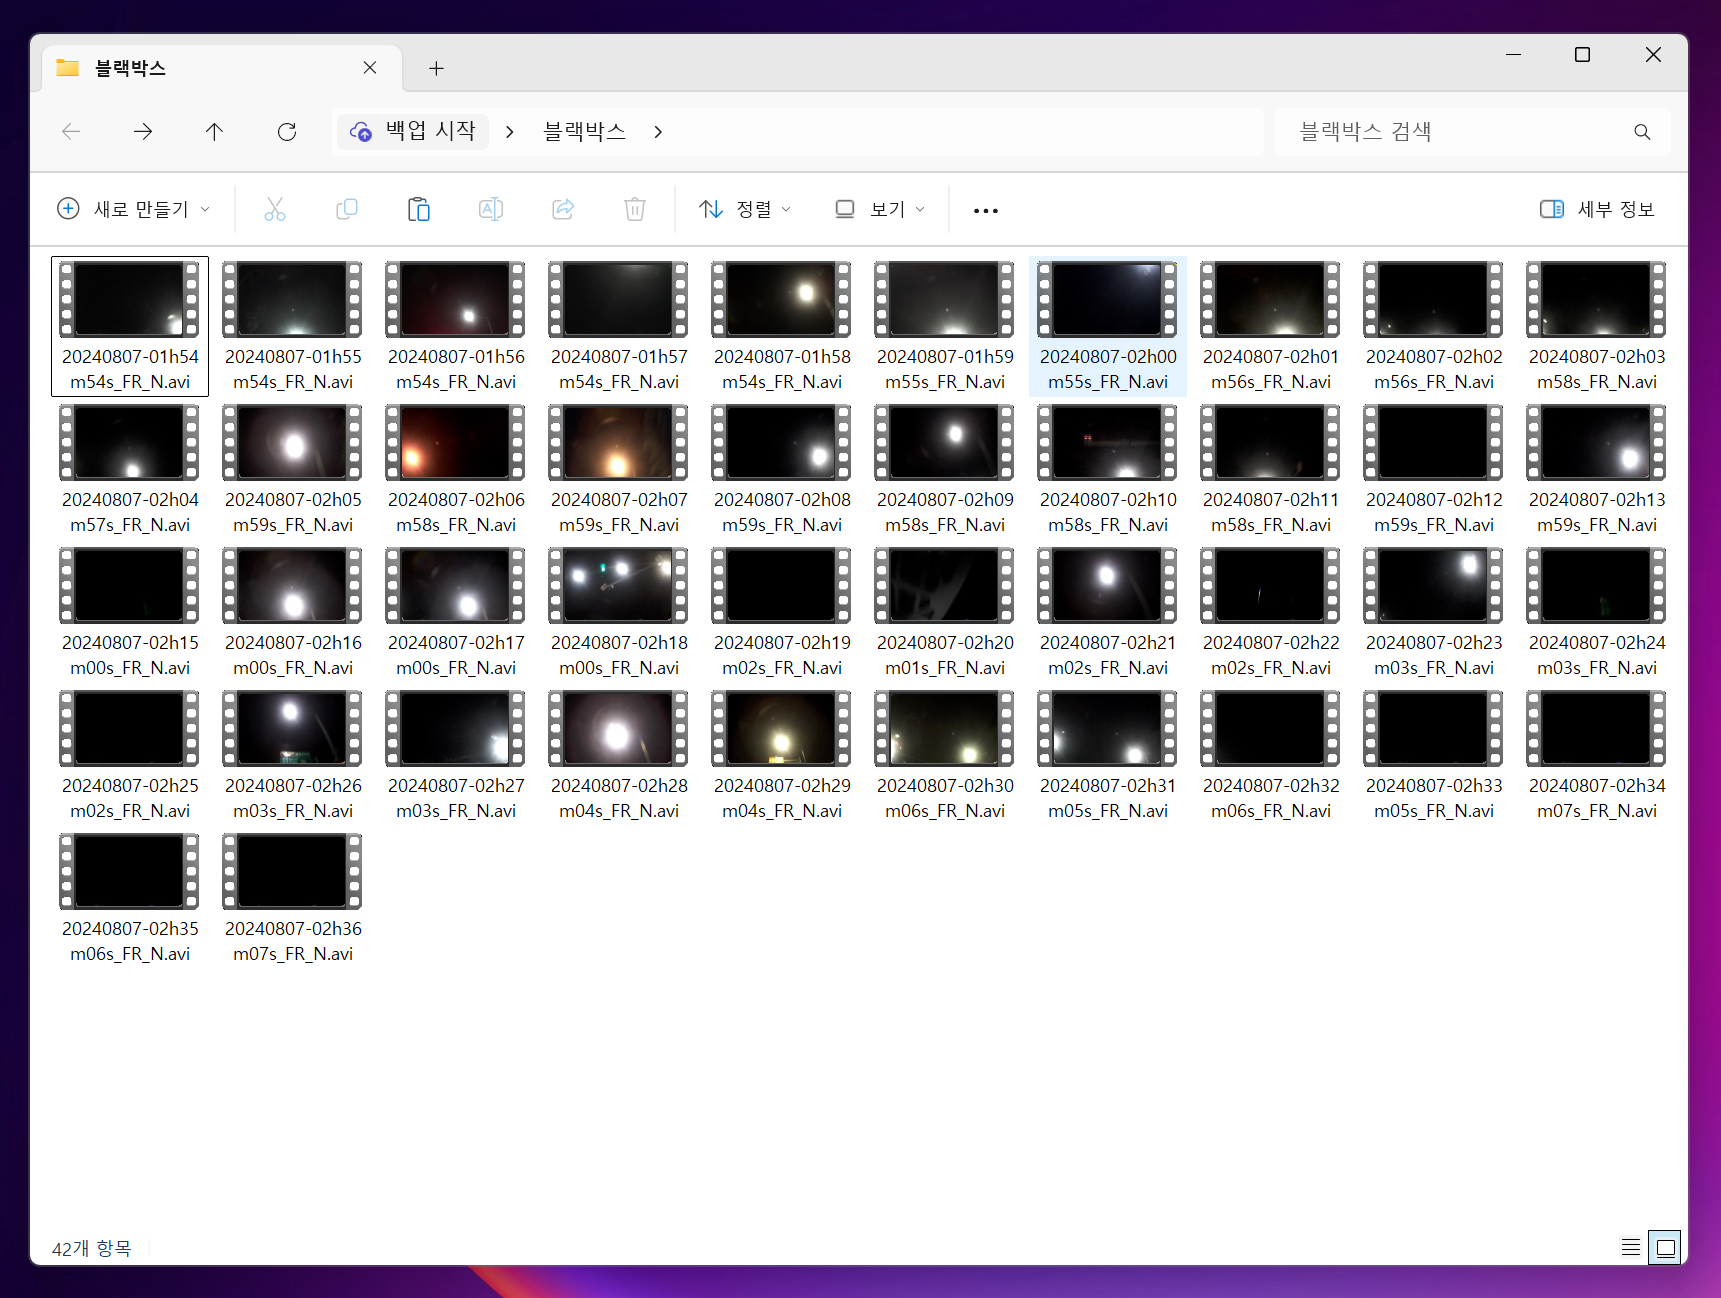1721x1298 pixels.
Task: Select video 20240807-02h29m04s_FR_N.avi
Action: (x=782, y=755)
